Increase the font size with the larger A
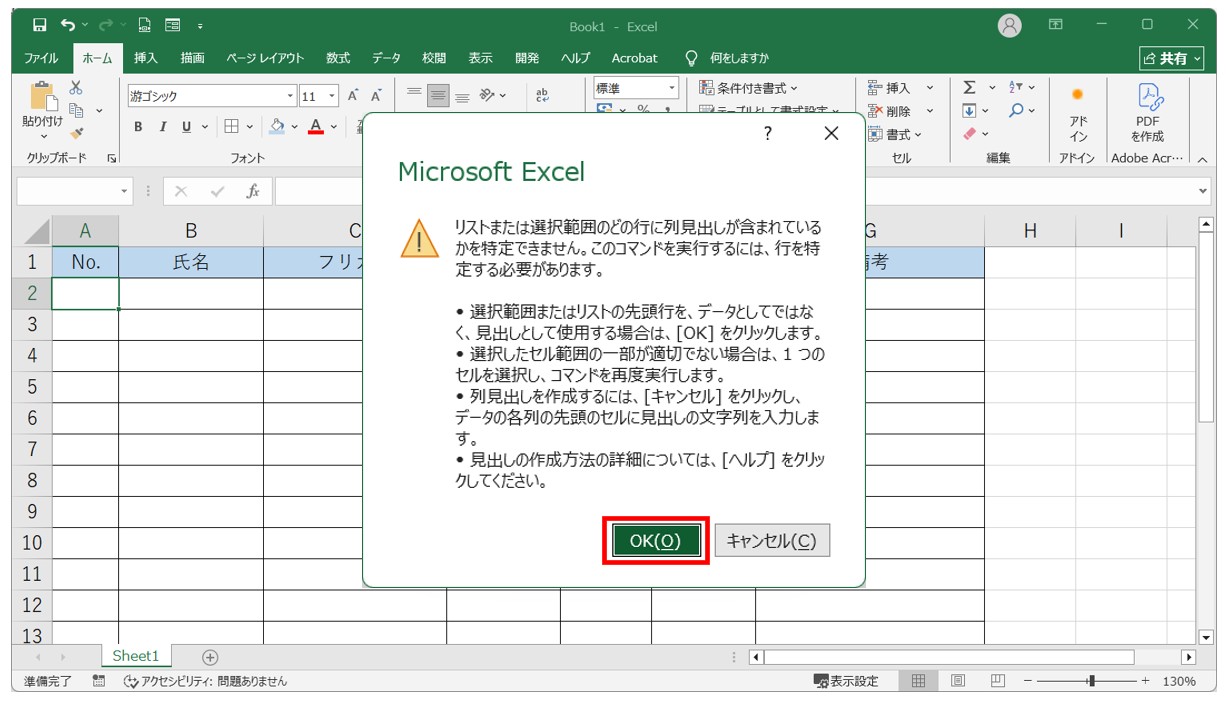 pyautogui.click(x=353, y=96)
